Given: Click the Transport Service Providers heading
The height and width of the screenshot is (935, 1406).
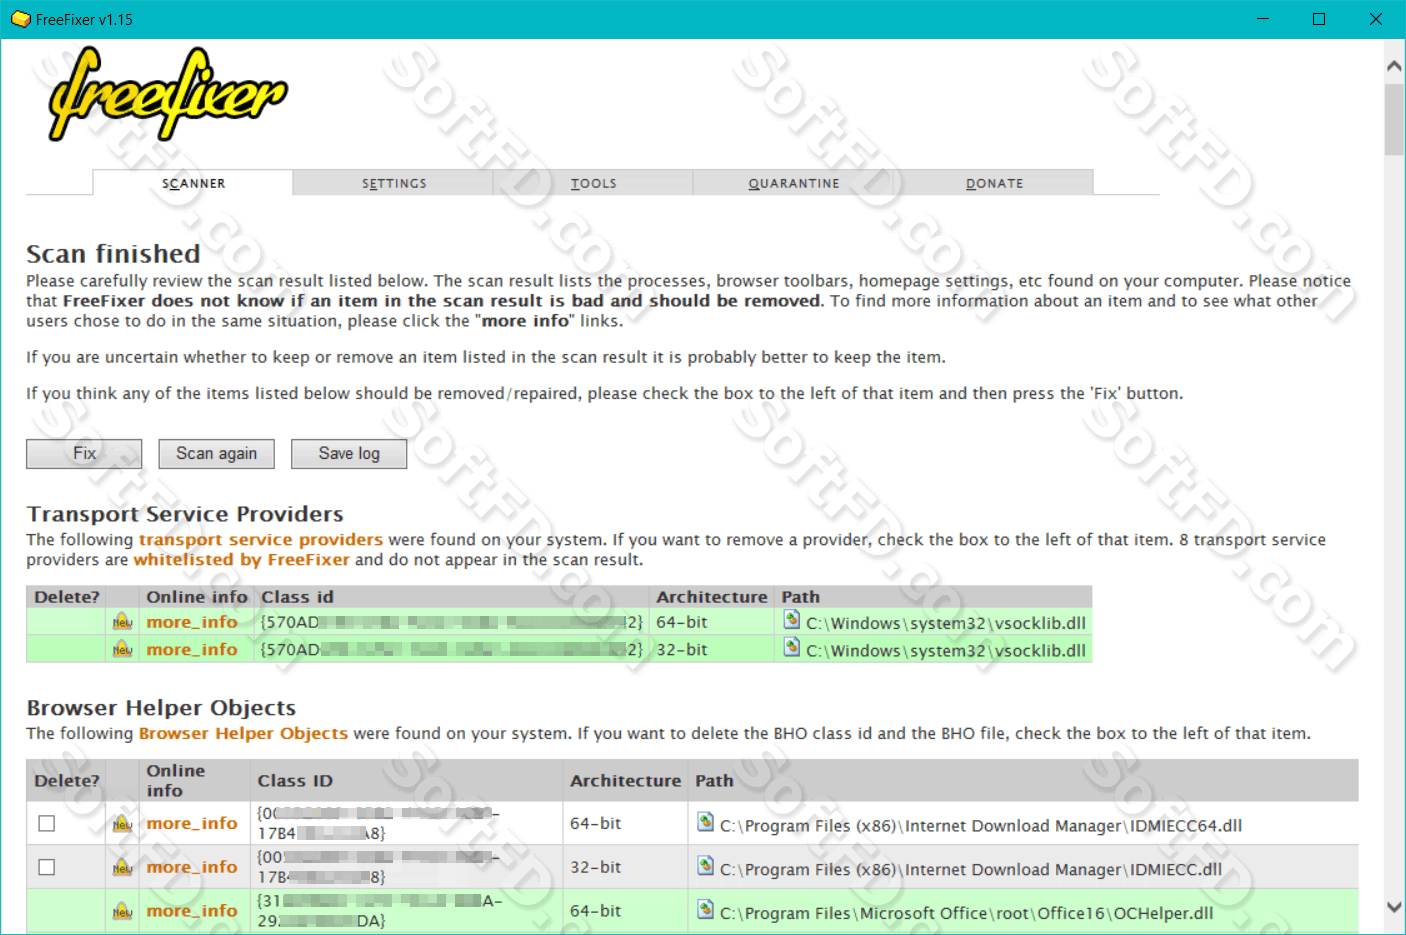Looking at the screenshot, I should [185, 514].
